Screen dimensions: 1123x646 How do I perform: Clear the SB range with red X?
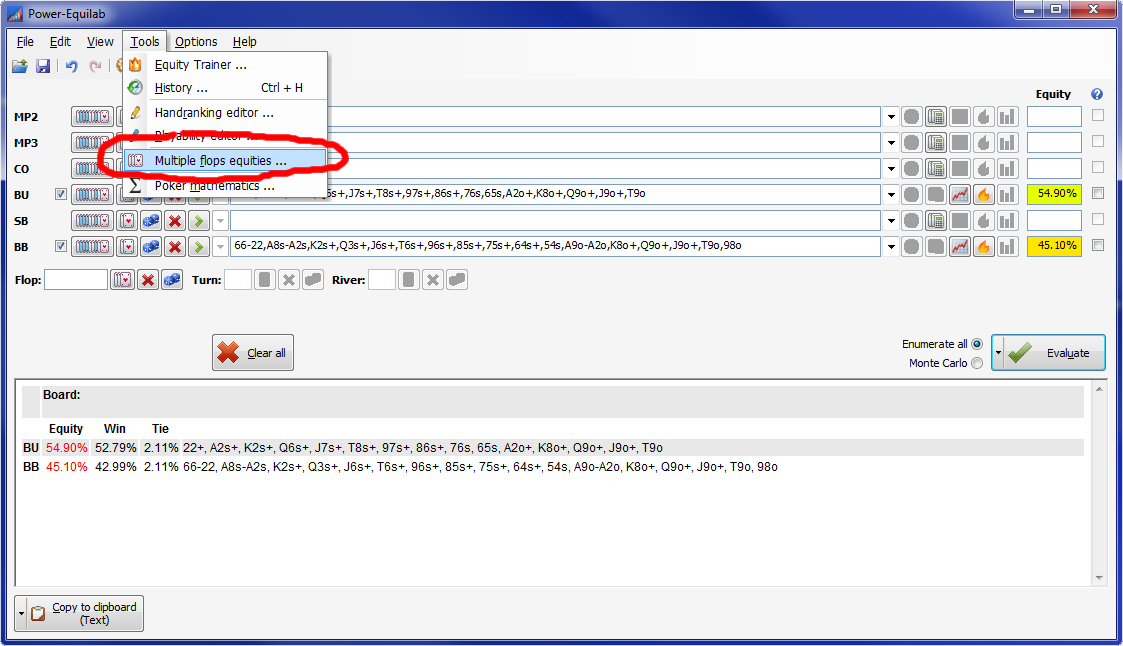(175, 221)
